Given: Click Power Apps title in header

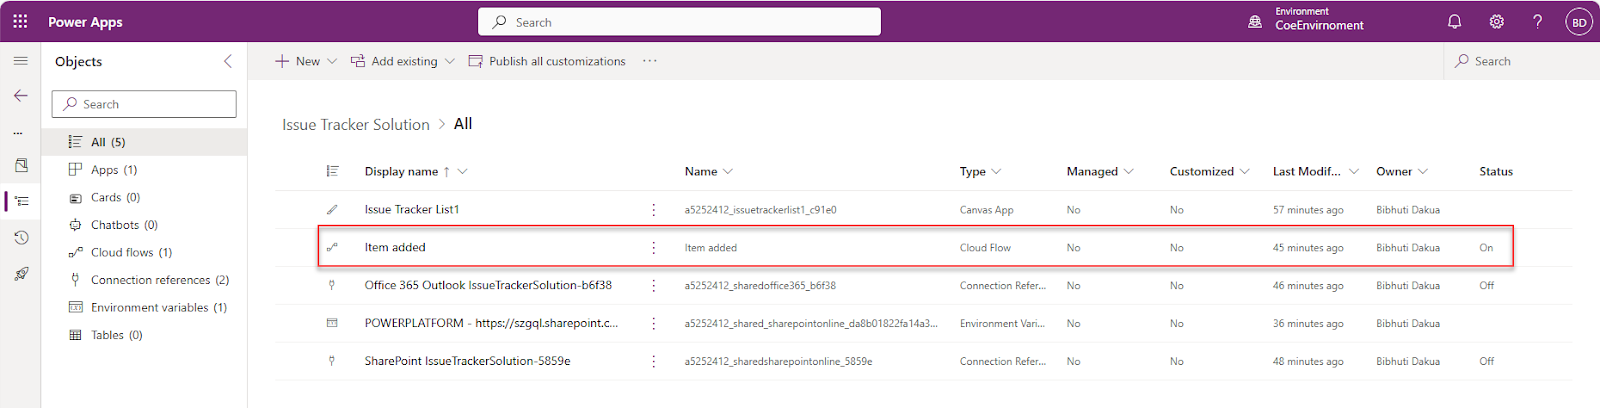Looking at the screenshot, I should 85,22.
